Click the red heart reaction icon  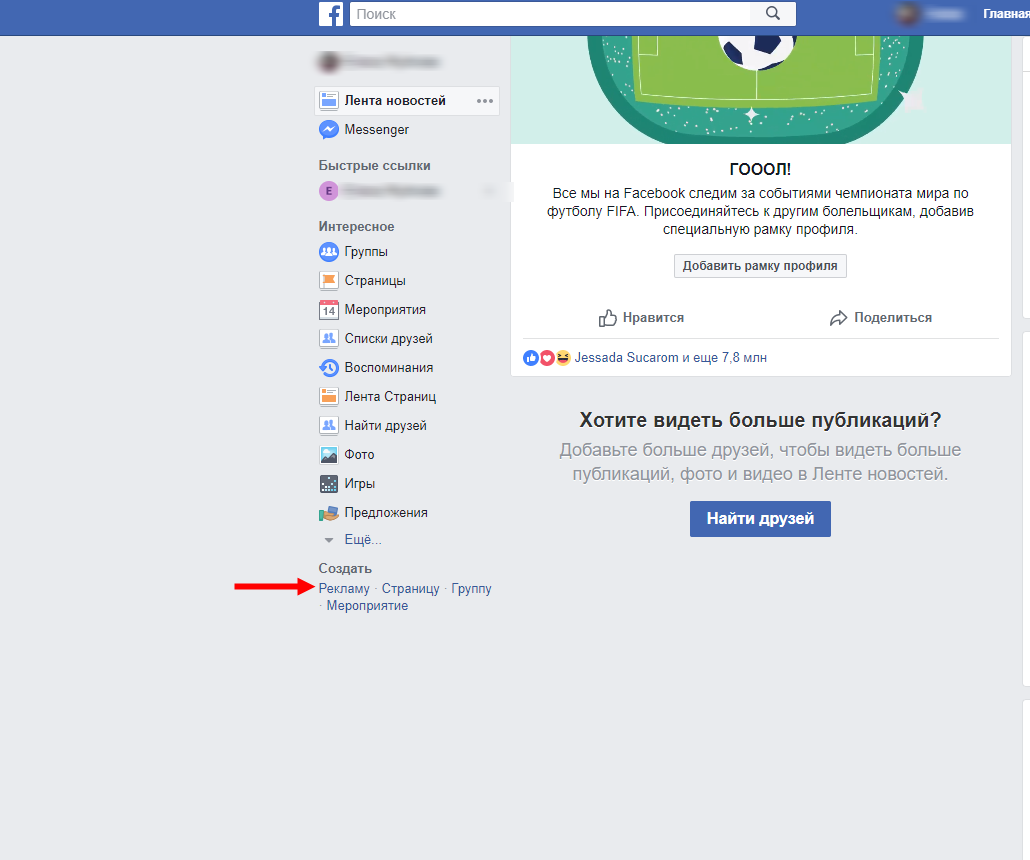point(547,357)
